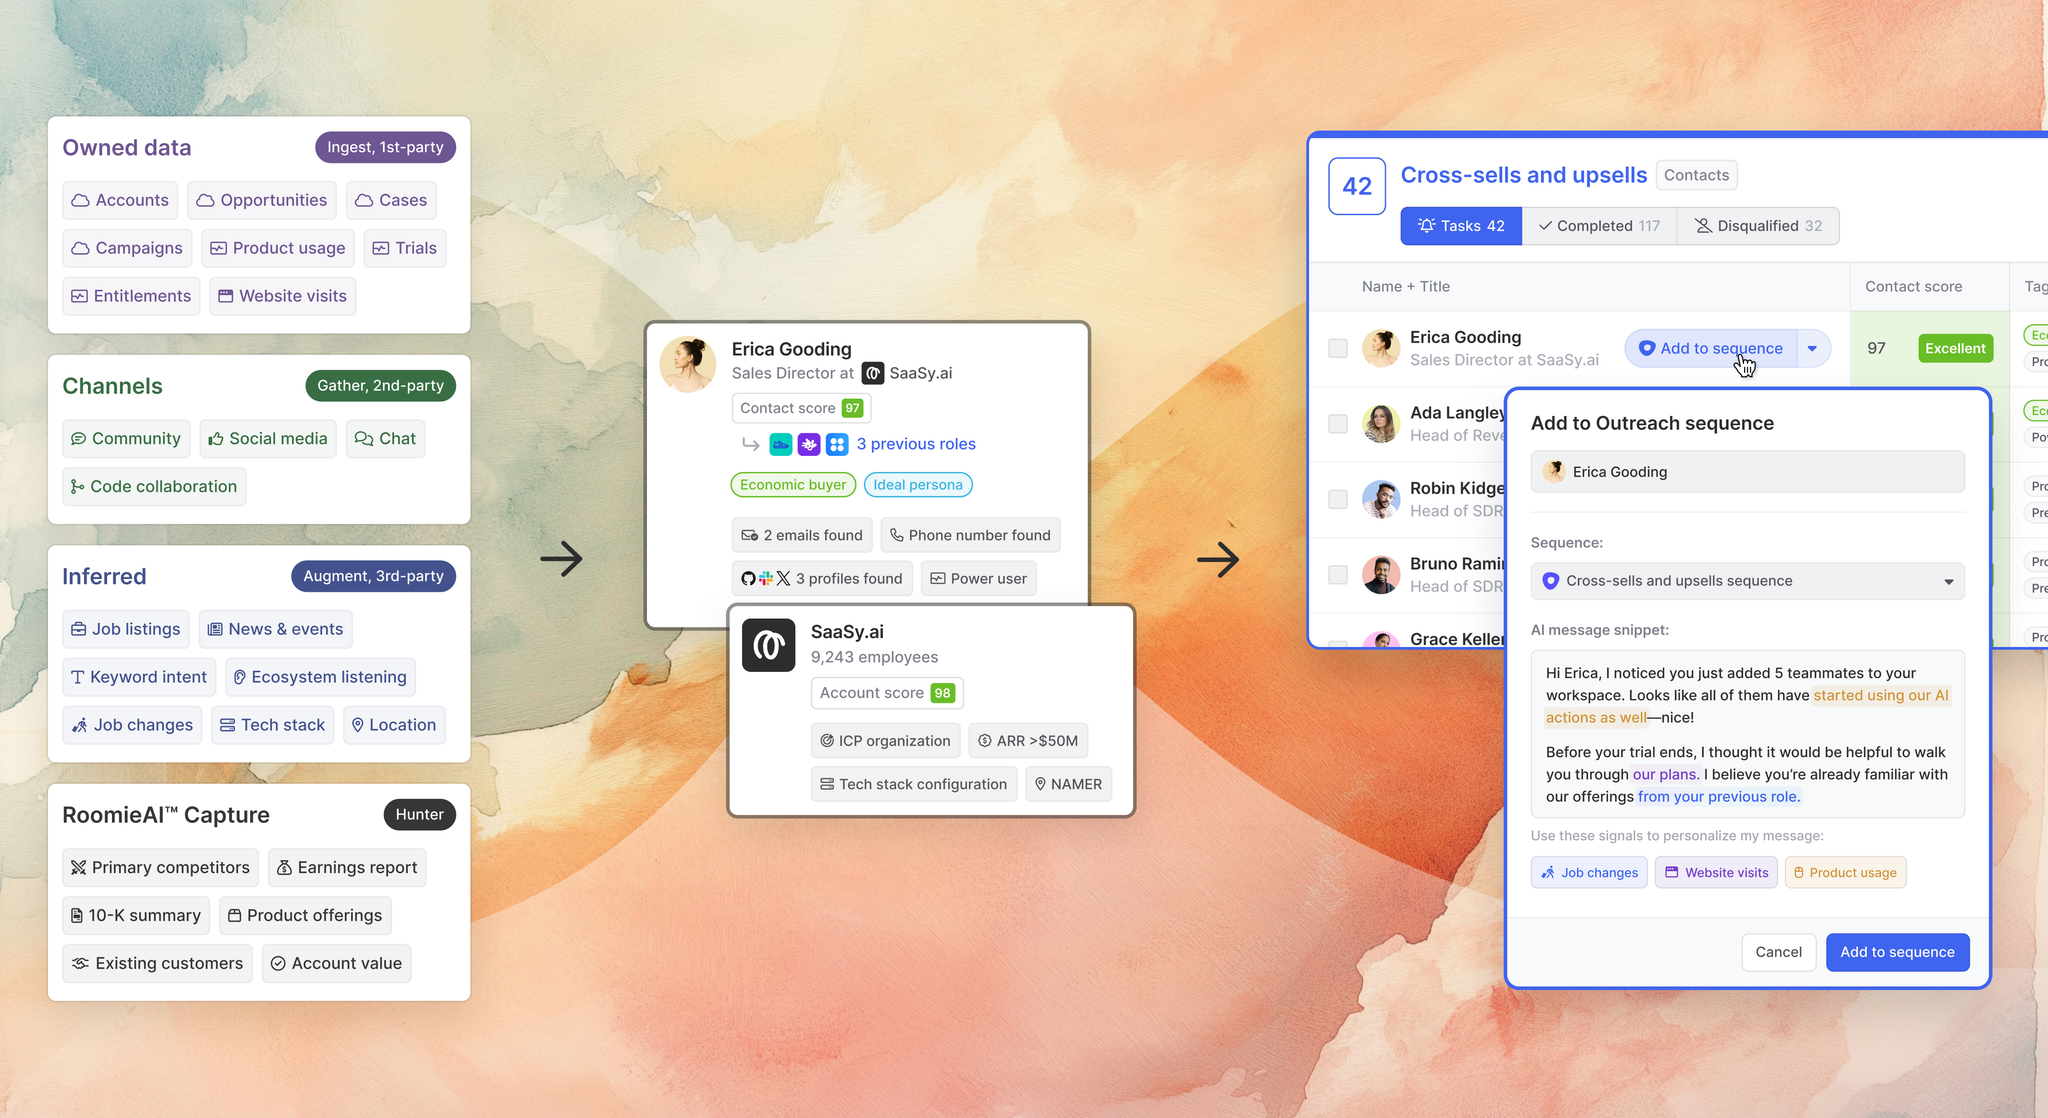2048x1118 pixels.
Task: Click the green Excellent score badge
Action: 1955,348
